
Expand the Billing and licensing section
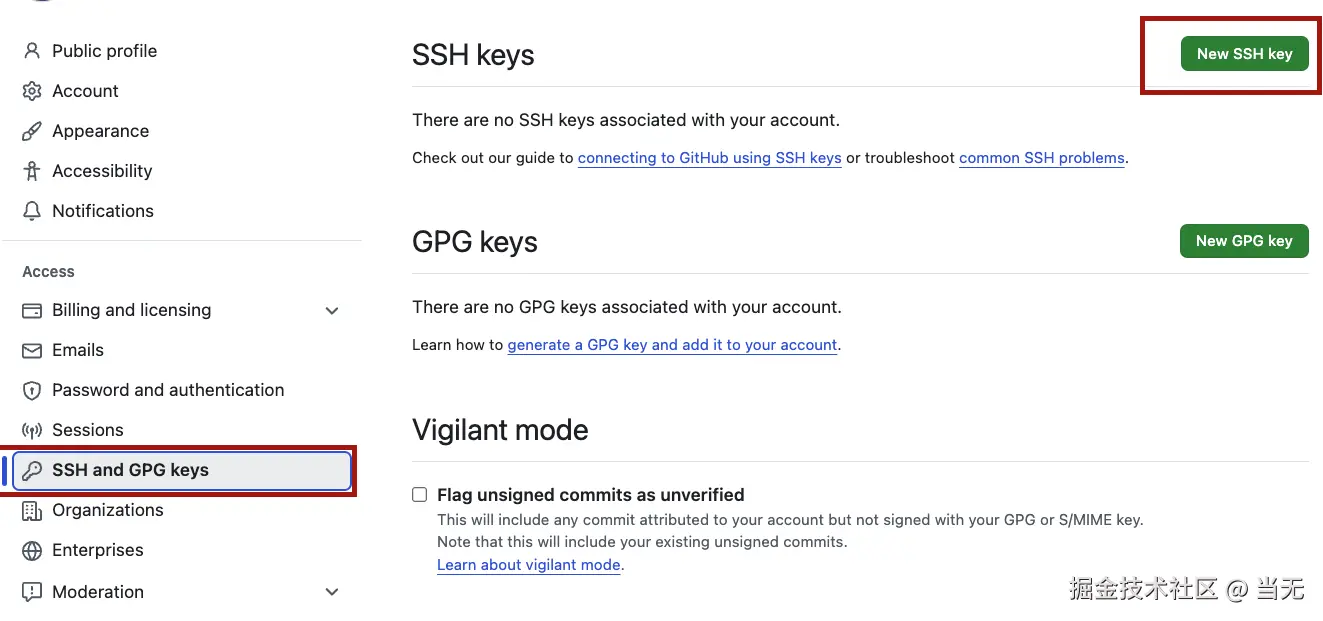point(332,310)
